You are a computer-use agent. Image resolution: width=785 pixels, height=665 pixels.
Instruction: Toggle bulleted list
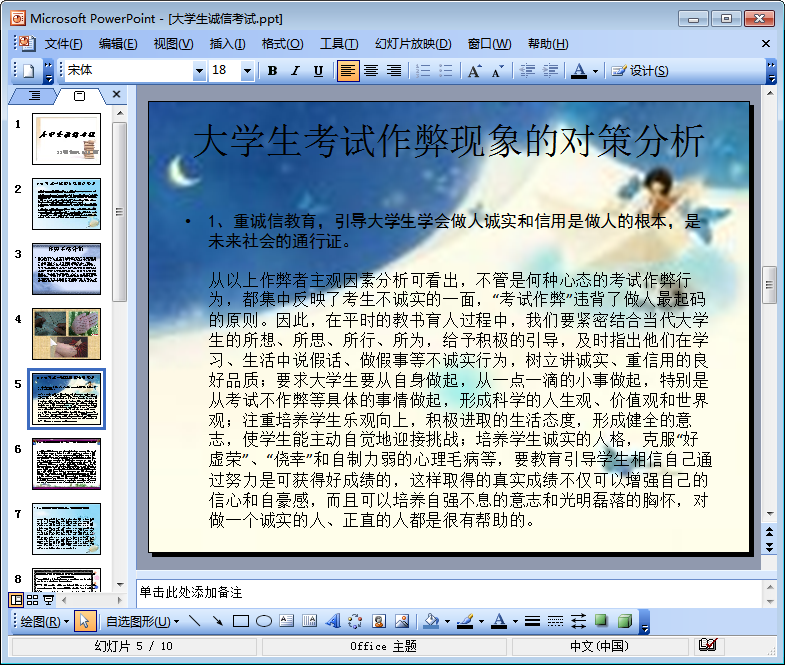click(x=446, y=71)
